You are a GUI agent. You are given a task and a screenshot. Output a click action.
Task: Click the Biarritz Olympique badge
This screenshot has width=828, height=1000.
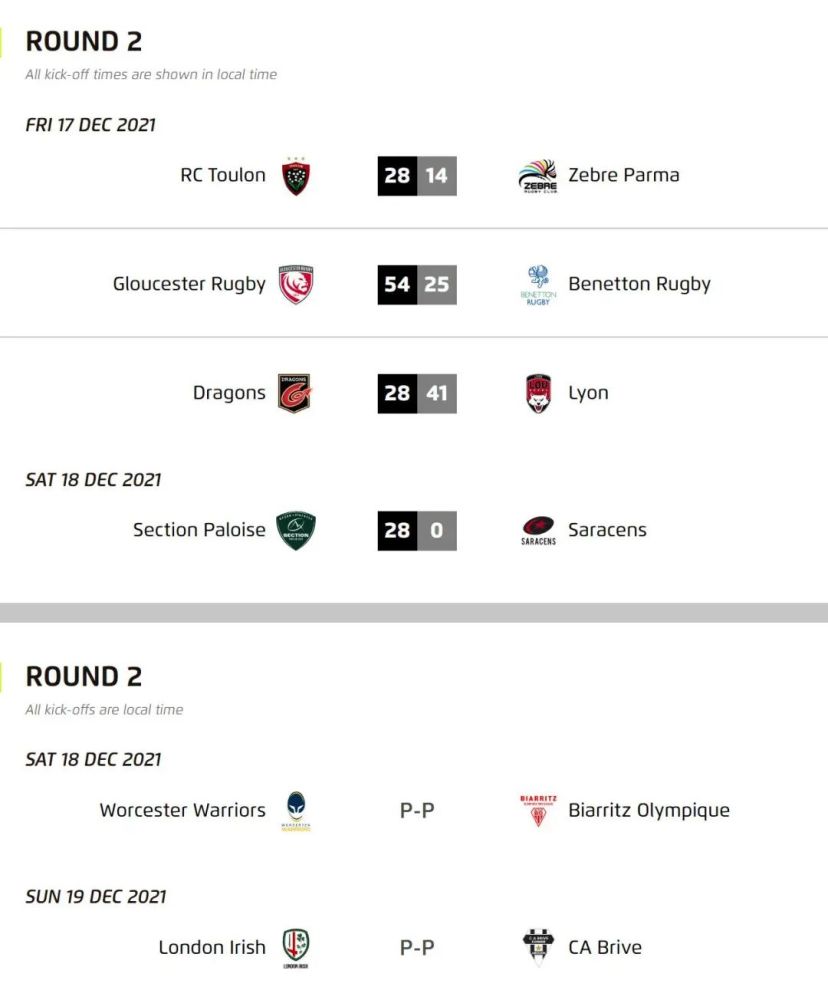click(538, 811)
